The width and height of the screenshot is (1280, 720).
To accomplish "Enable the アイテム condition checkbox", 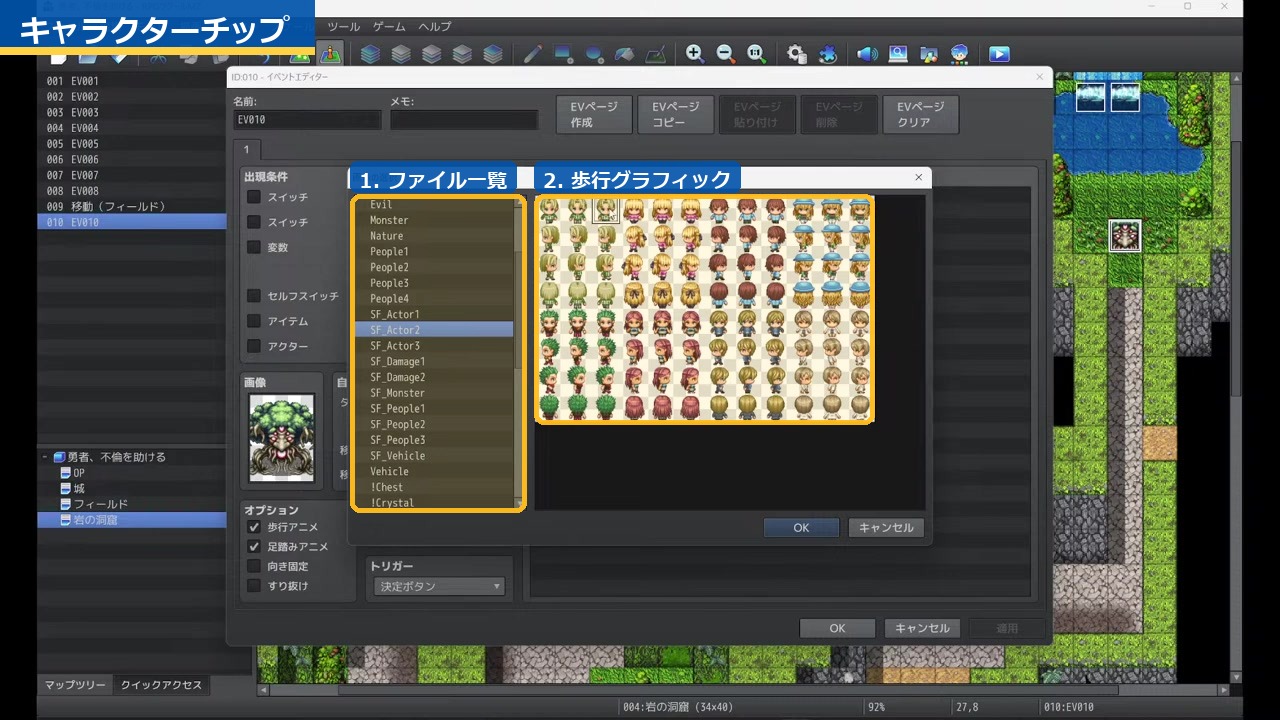I will pos(254,321).
